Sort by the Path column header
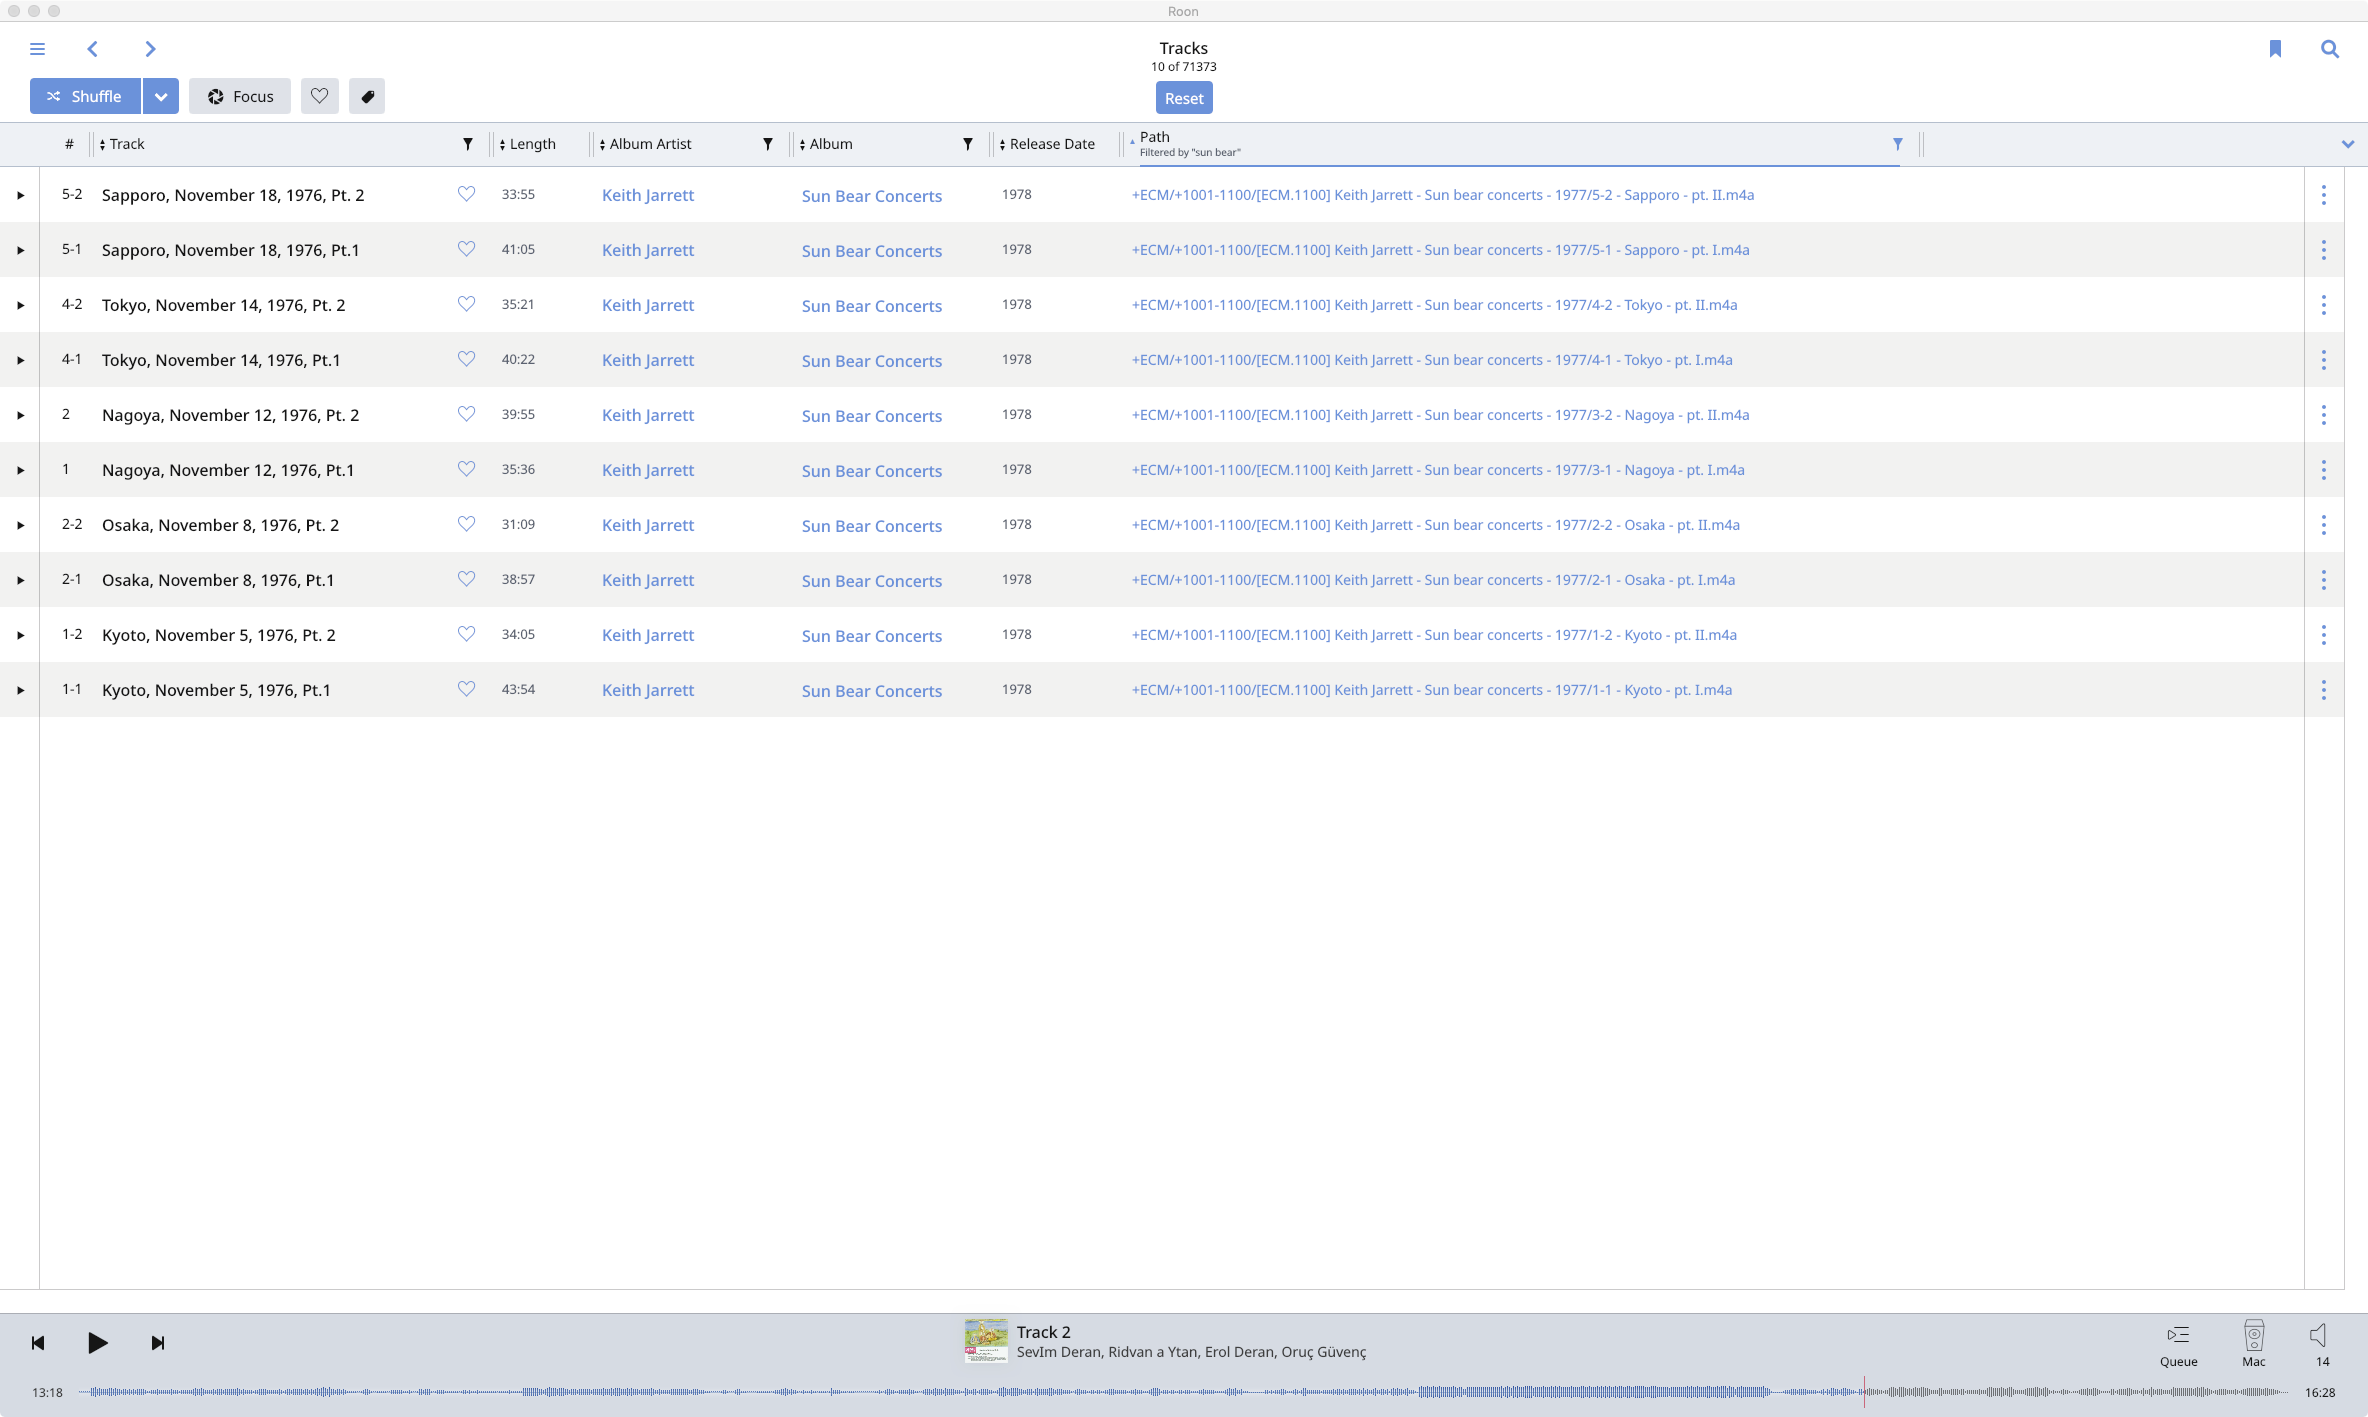2368x1417 pixels. pyautogui.click(x=1155, y=137)
